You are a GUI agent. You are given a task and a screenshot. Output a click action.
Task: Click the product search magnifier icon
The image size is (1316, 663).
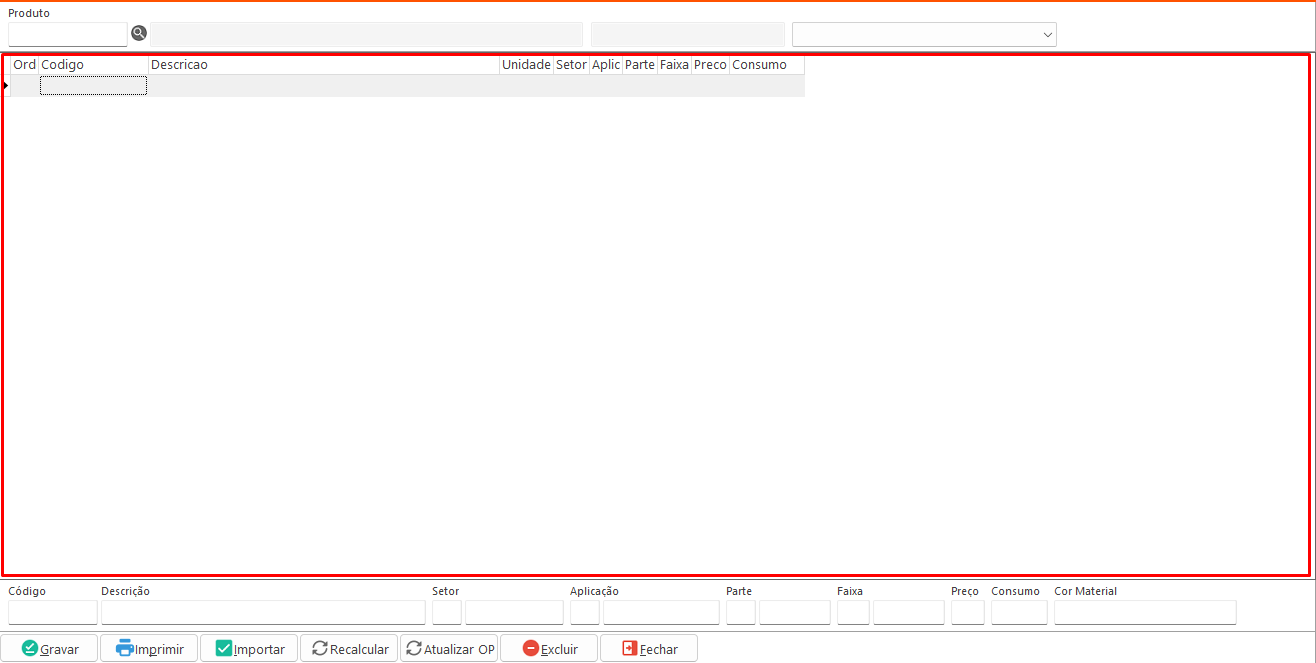(x=139, y=33)
